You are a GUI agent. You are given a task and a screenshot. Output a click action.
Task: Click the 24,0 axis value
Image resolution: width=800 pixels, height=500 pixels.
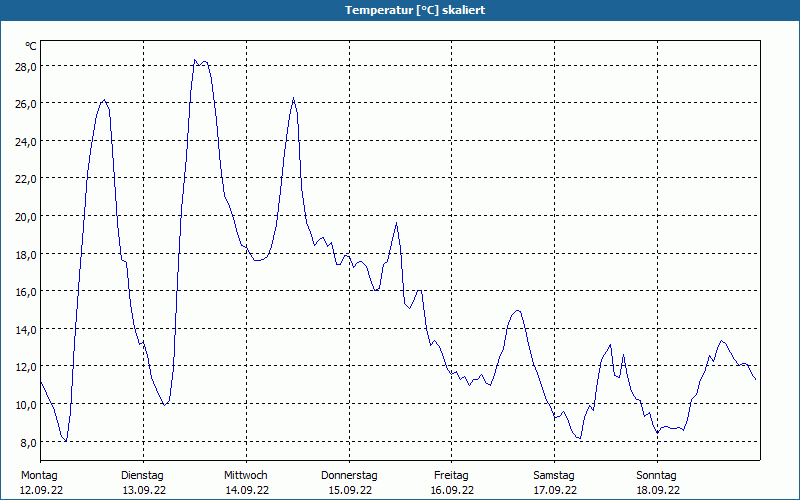(x=26, y=142)
